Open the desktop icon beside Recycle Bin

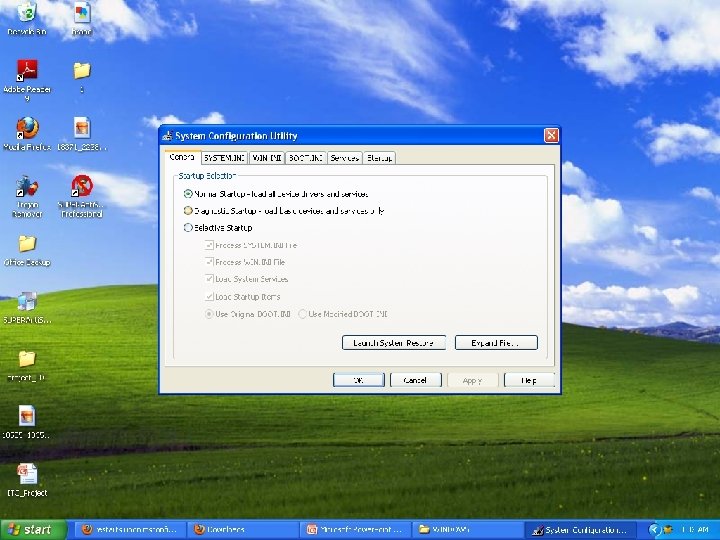82,18
